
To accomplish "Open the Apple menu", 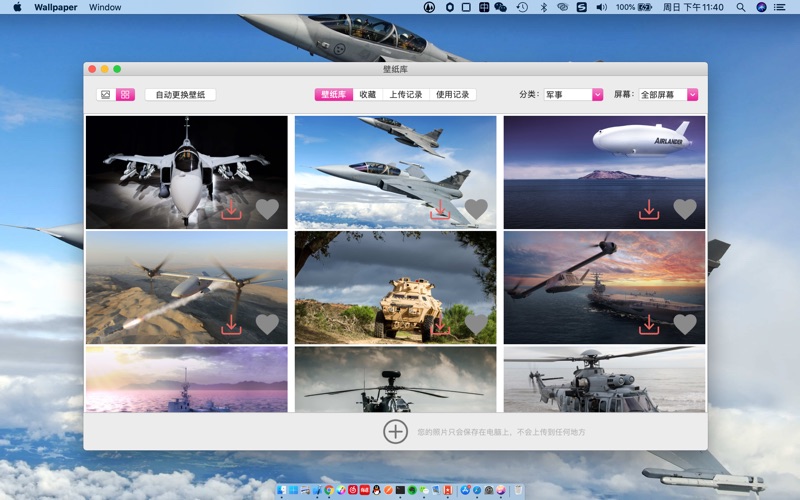I will point(17,7).
